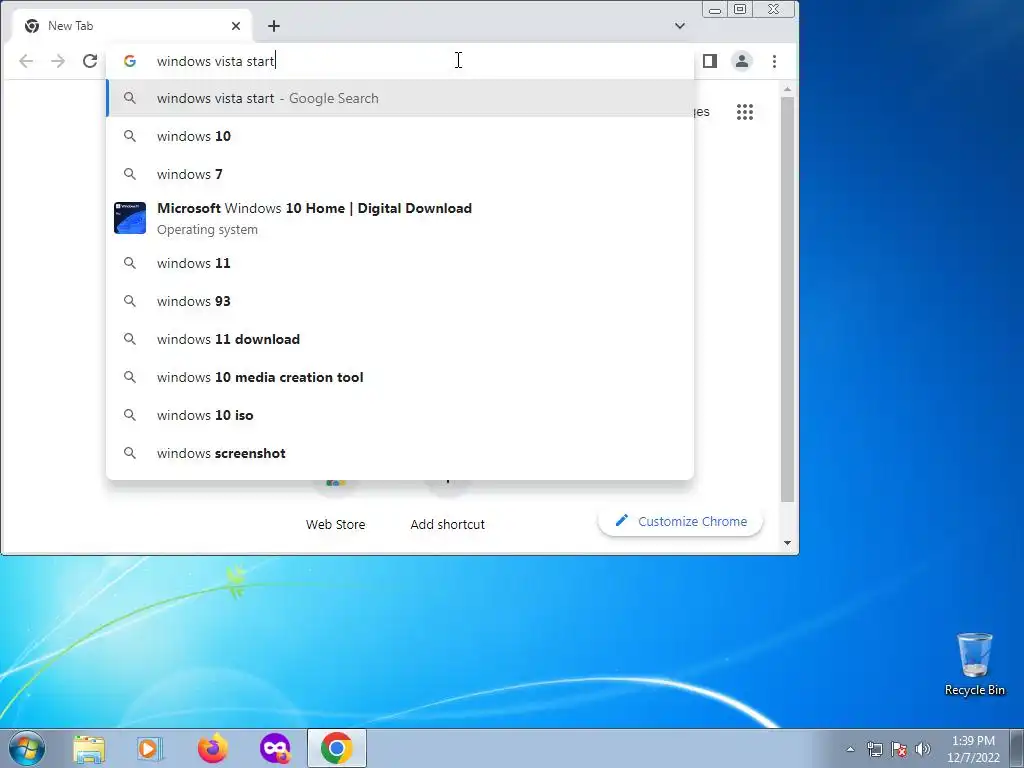
Task: Open the Chrome side panel icon
Action: 710,61
